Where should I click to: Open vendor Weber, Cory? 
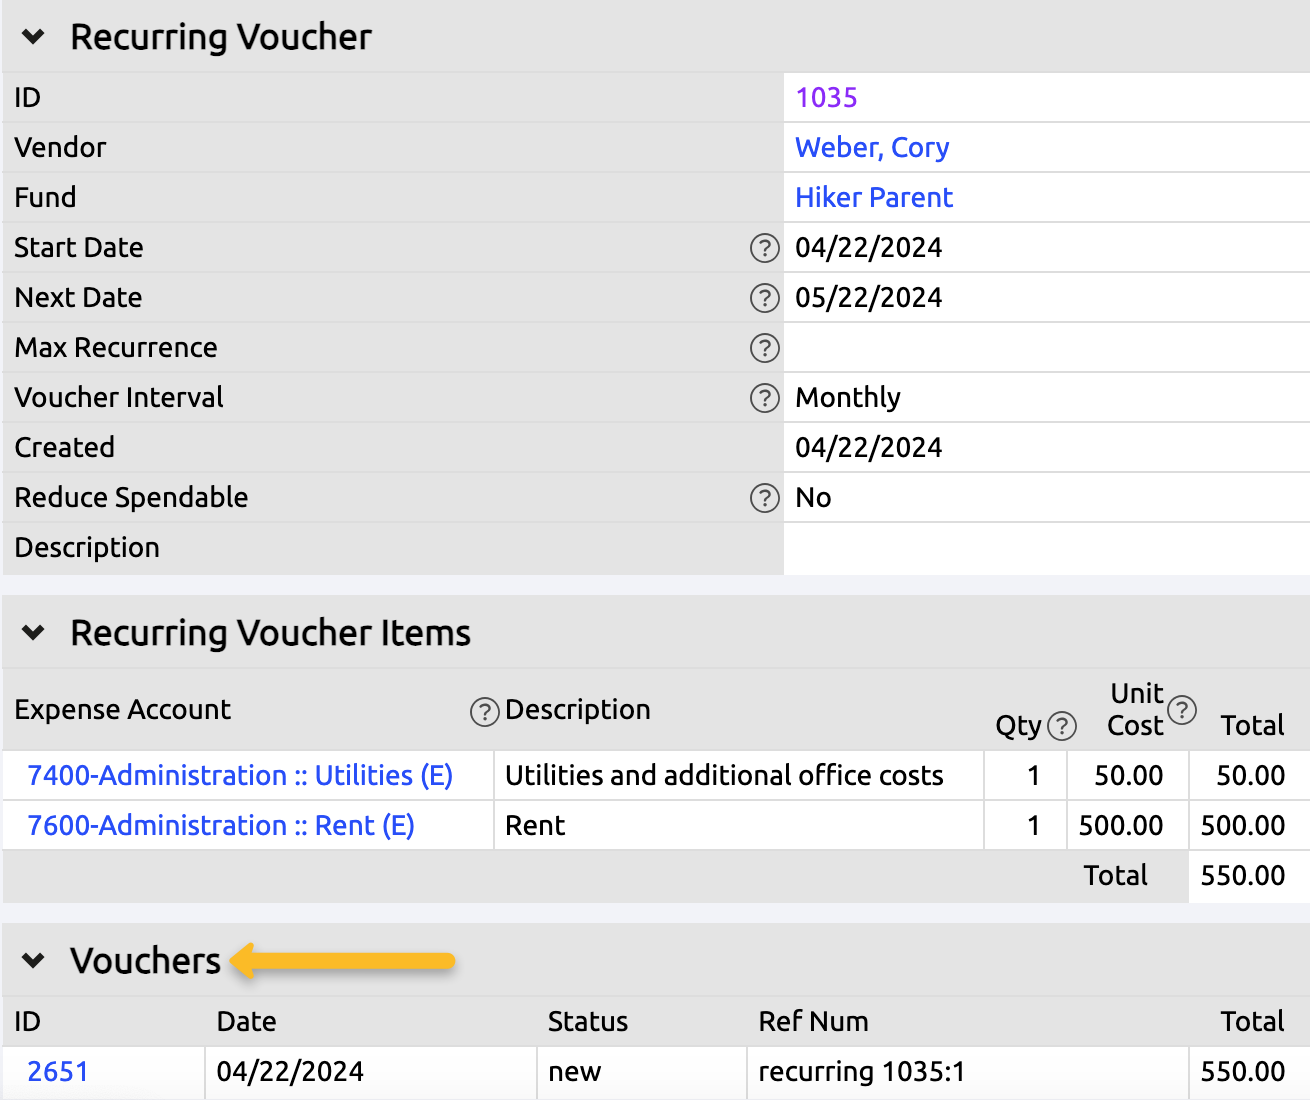tap(871, 147)
